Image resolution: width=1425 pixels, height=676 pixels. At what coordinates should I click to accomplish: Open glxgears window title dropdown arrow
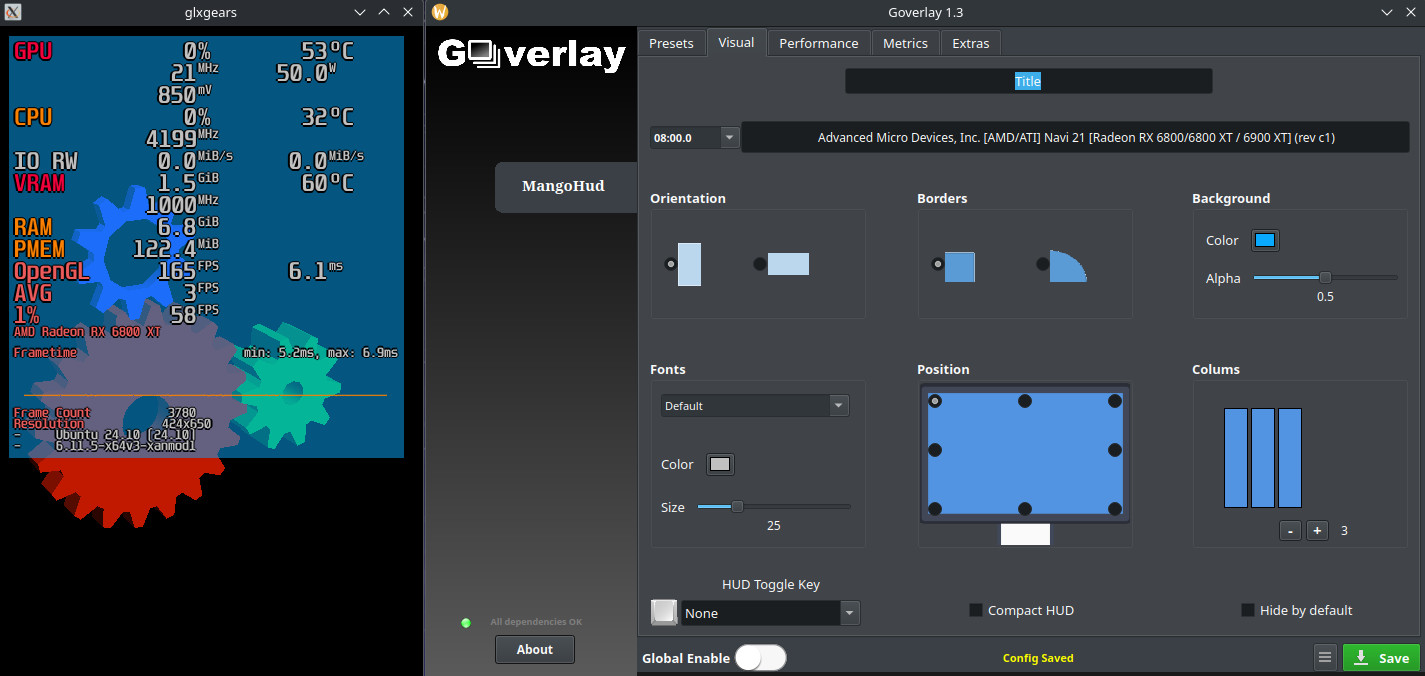tap(361, 12)
